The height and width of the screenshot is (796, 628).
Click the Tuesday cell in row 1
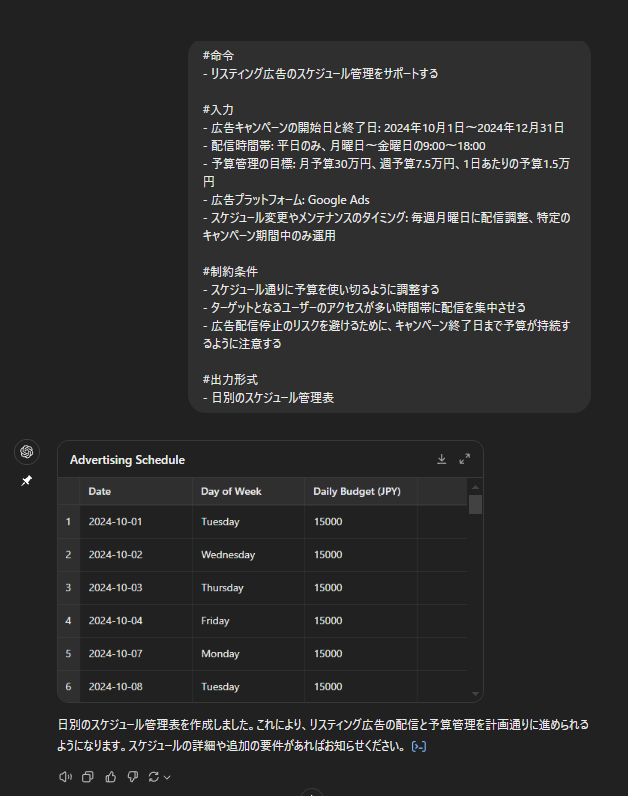click(x=248, y=522)
